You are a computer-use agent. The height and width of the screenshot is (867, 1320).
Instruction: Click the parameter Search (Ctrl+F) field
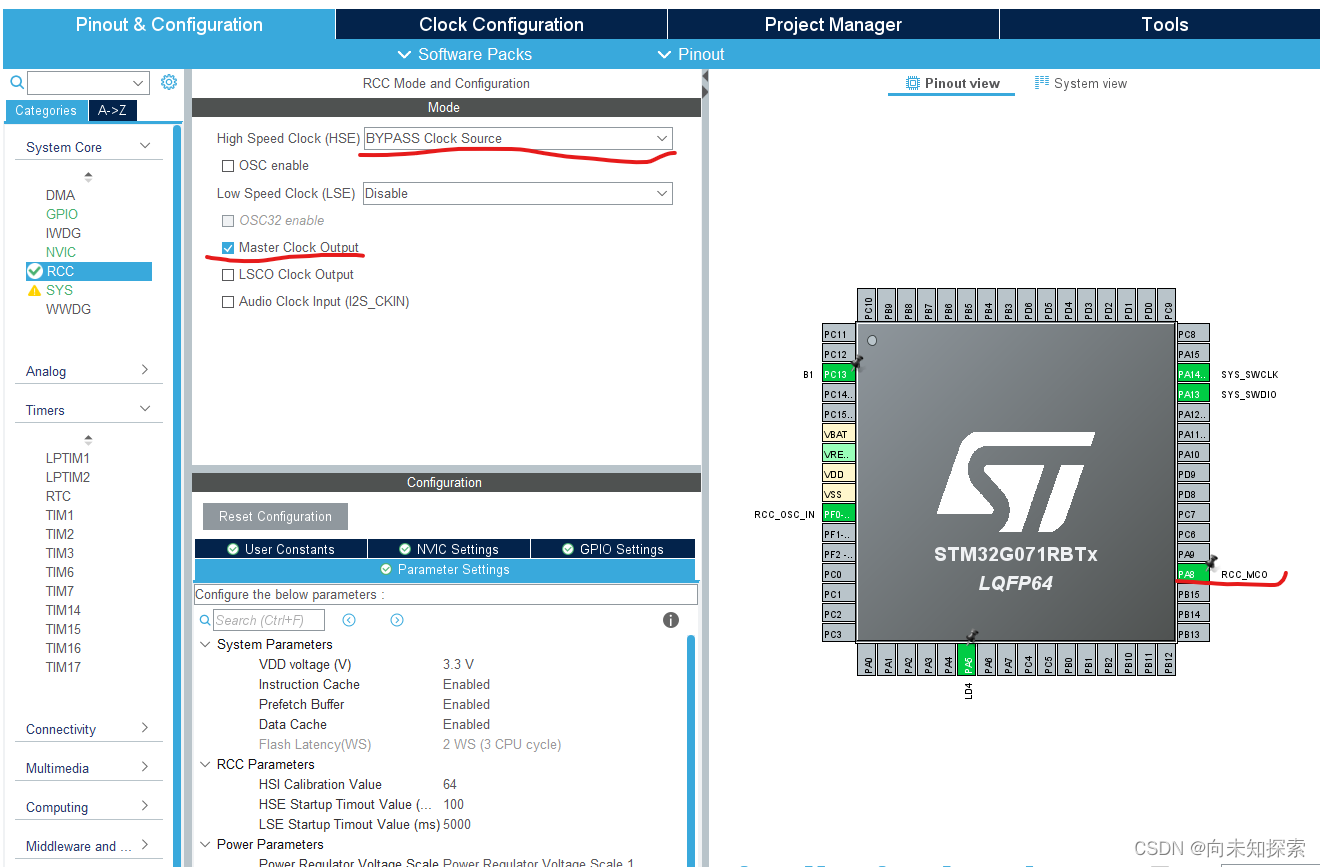point(268,620)
